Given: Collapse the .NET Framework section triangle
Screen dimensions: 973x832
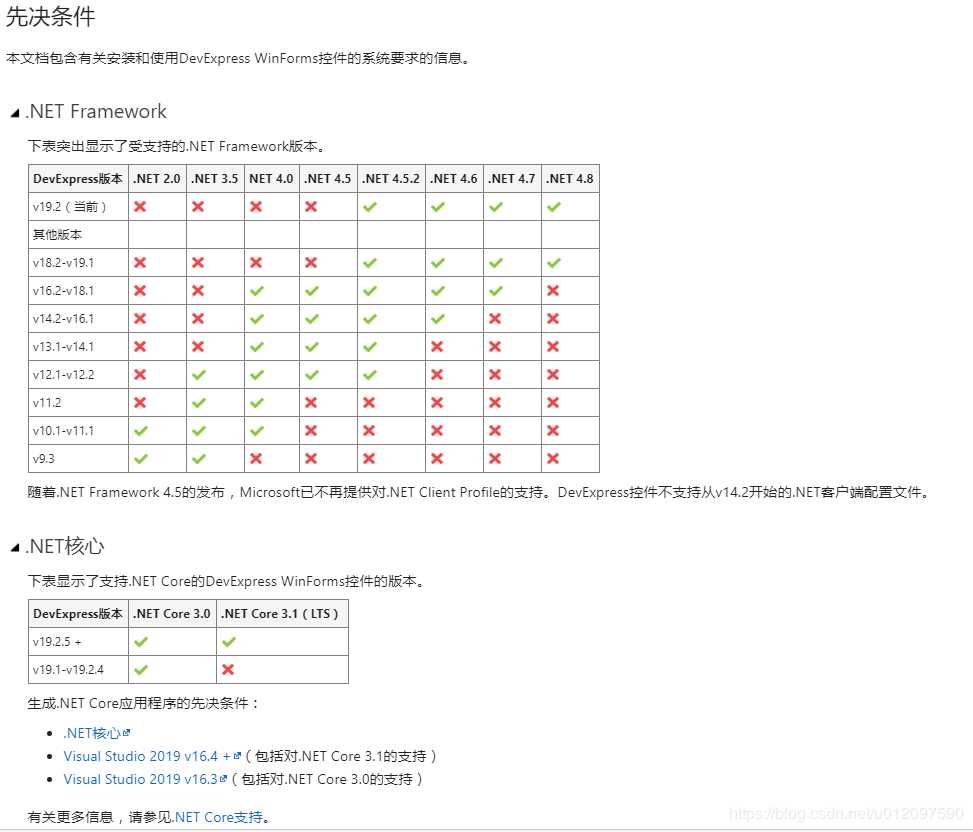Looking at the screenshot, I should pos(15,113).
